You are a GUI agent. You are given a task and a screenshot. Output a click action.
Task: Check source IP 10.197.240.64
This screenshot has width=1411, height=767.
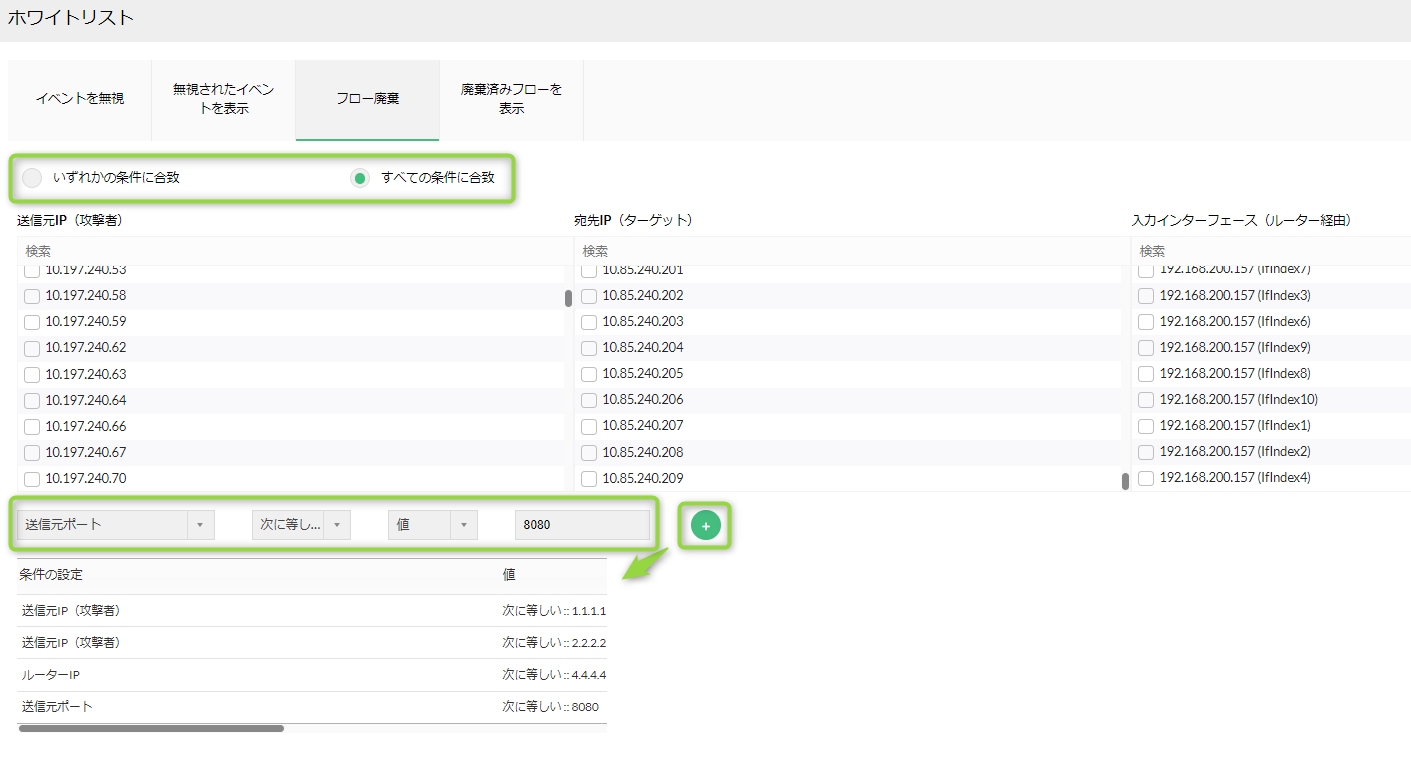pyautogui.click(x=32, y=401)
